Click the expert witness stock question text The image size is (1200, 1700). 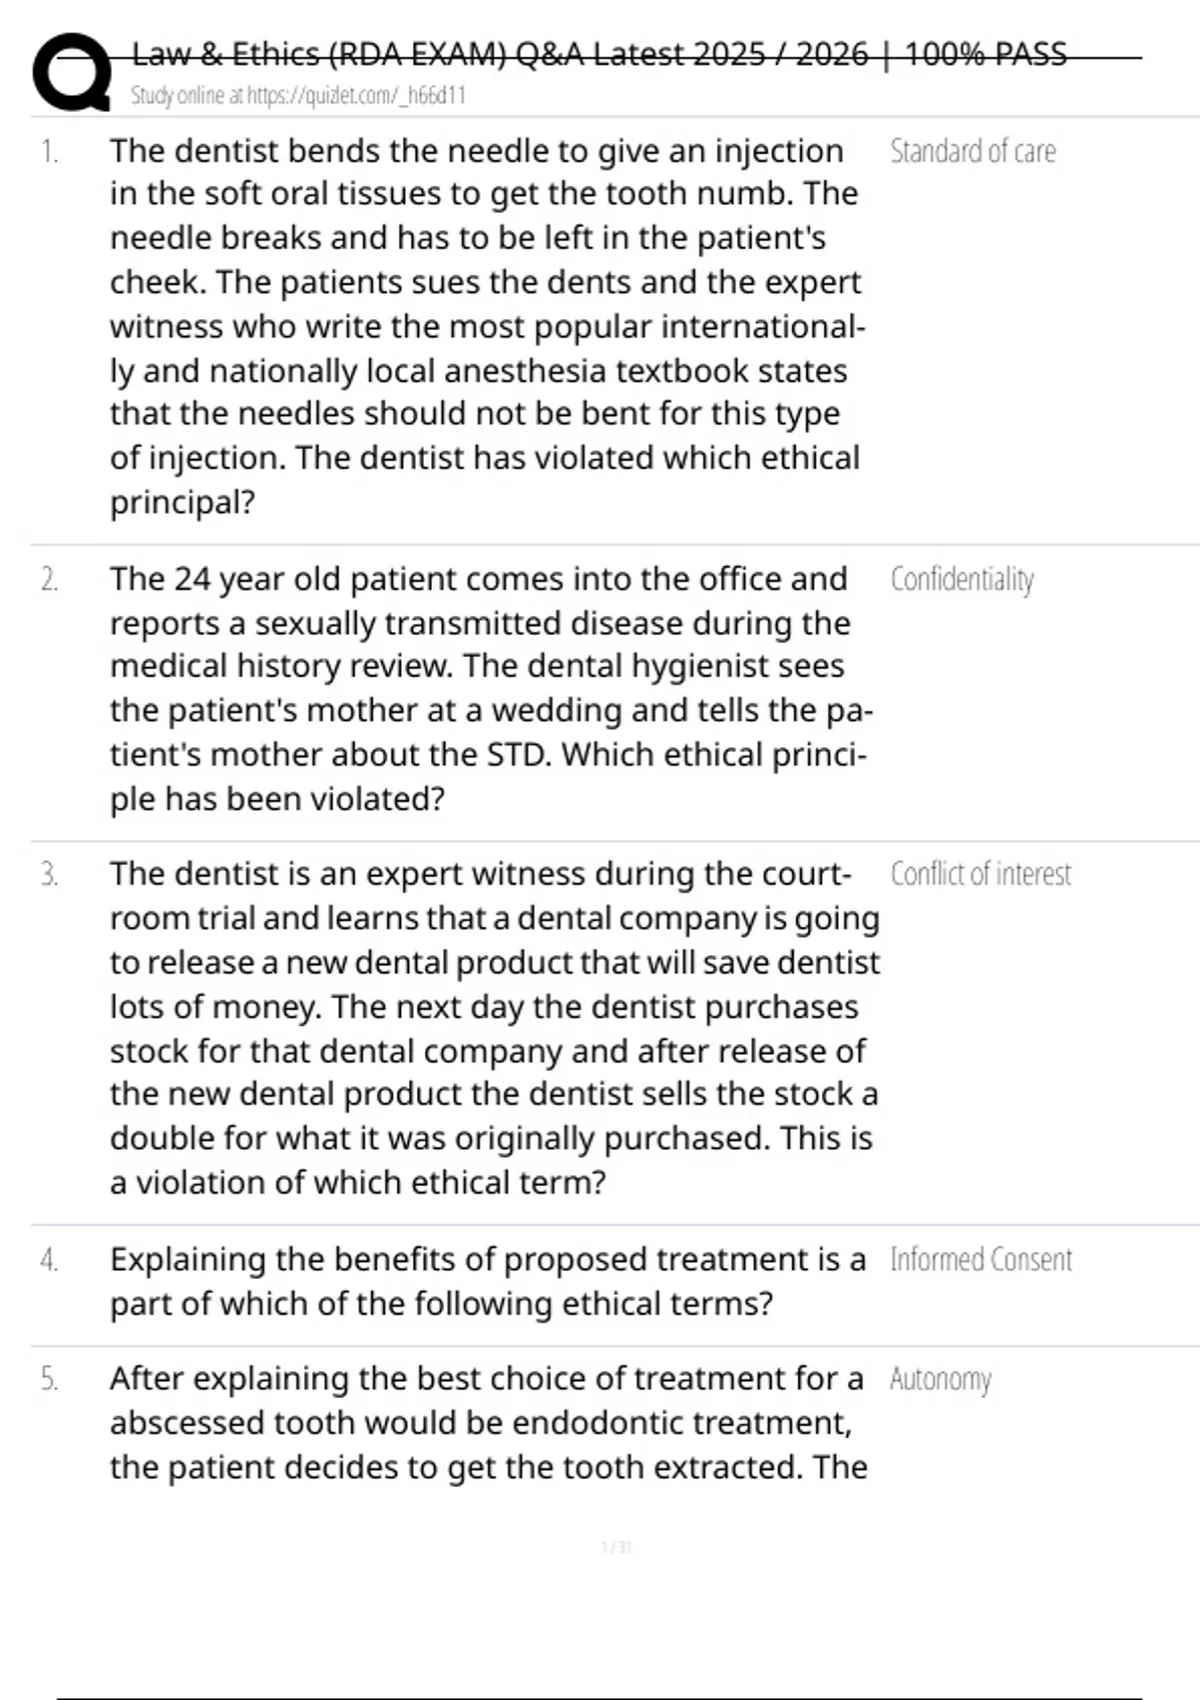(494, 1028)
